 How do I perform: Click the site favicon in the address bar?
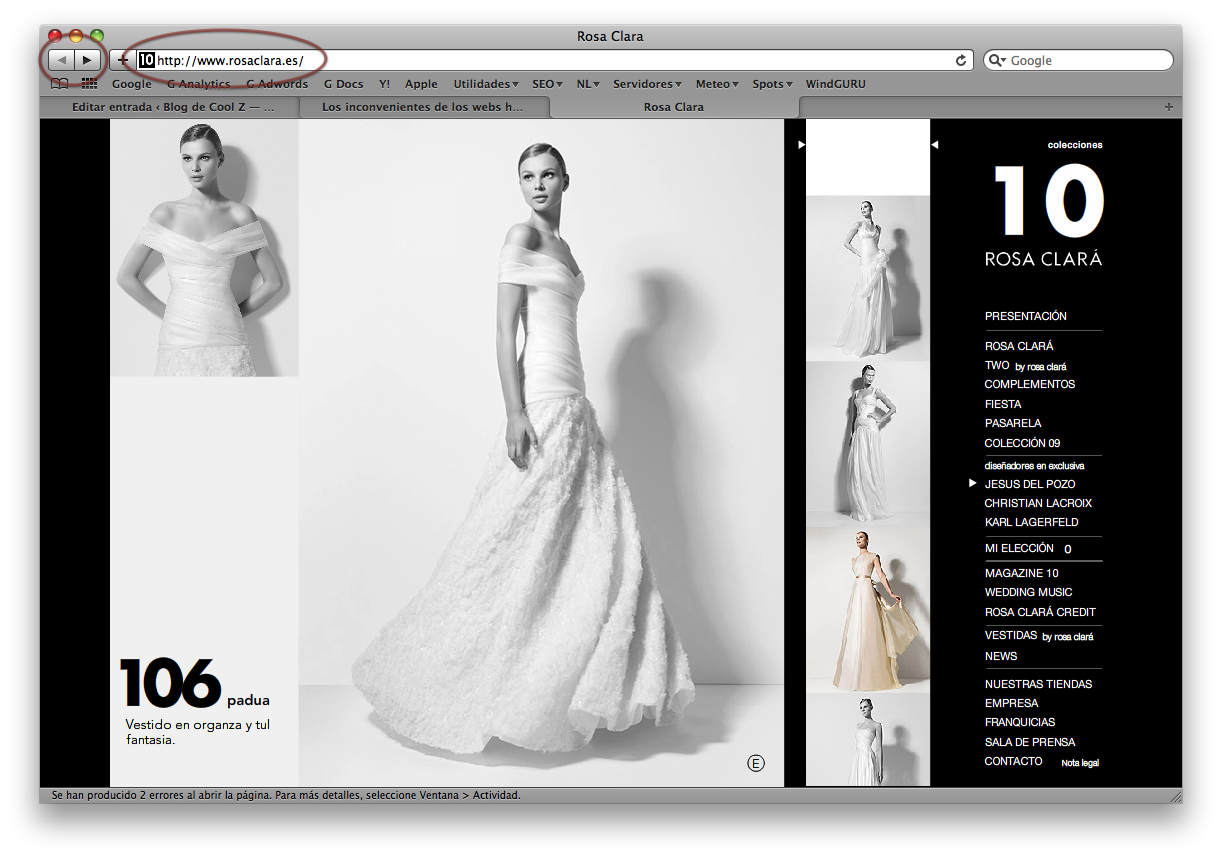point(146,60)
